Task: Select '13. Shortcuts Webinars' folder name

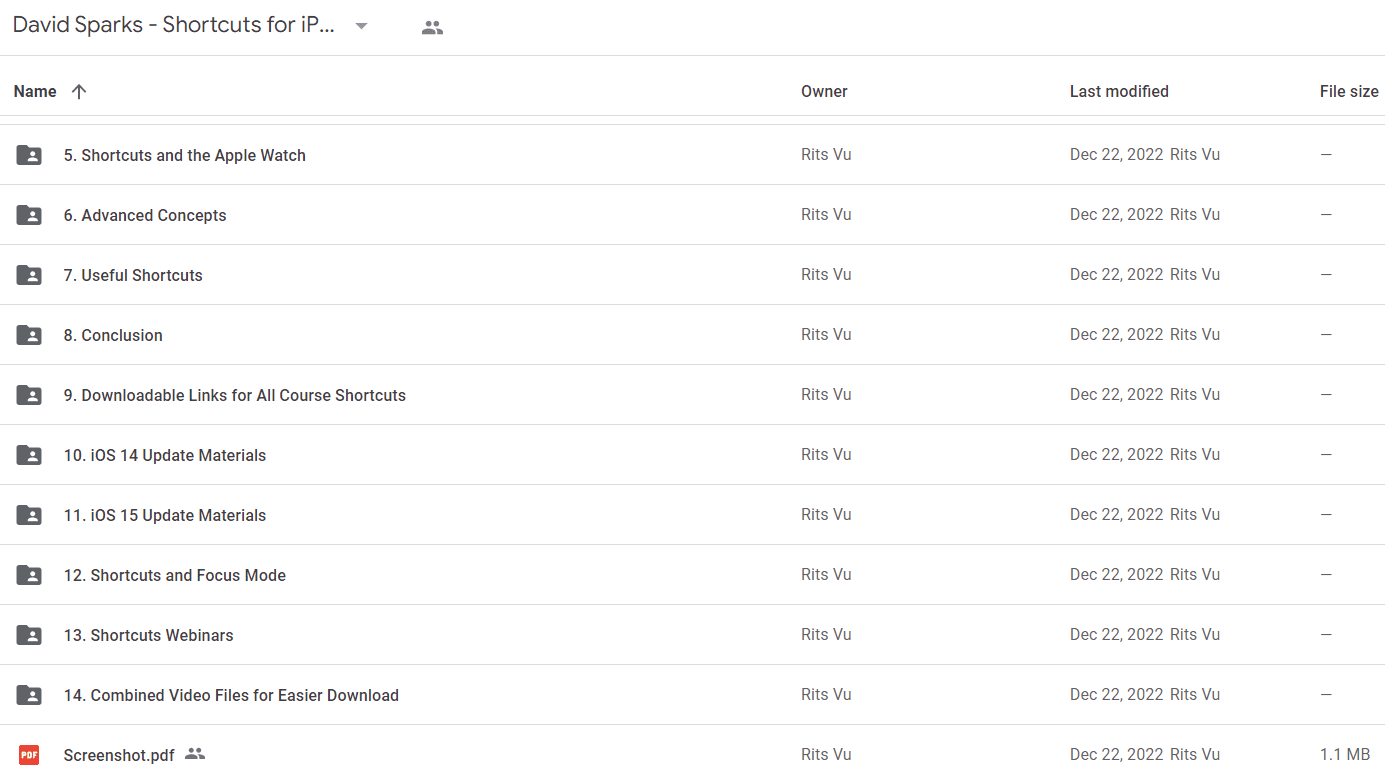Action: point(149,635)
